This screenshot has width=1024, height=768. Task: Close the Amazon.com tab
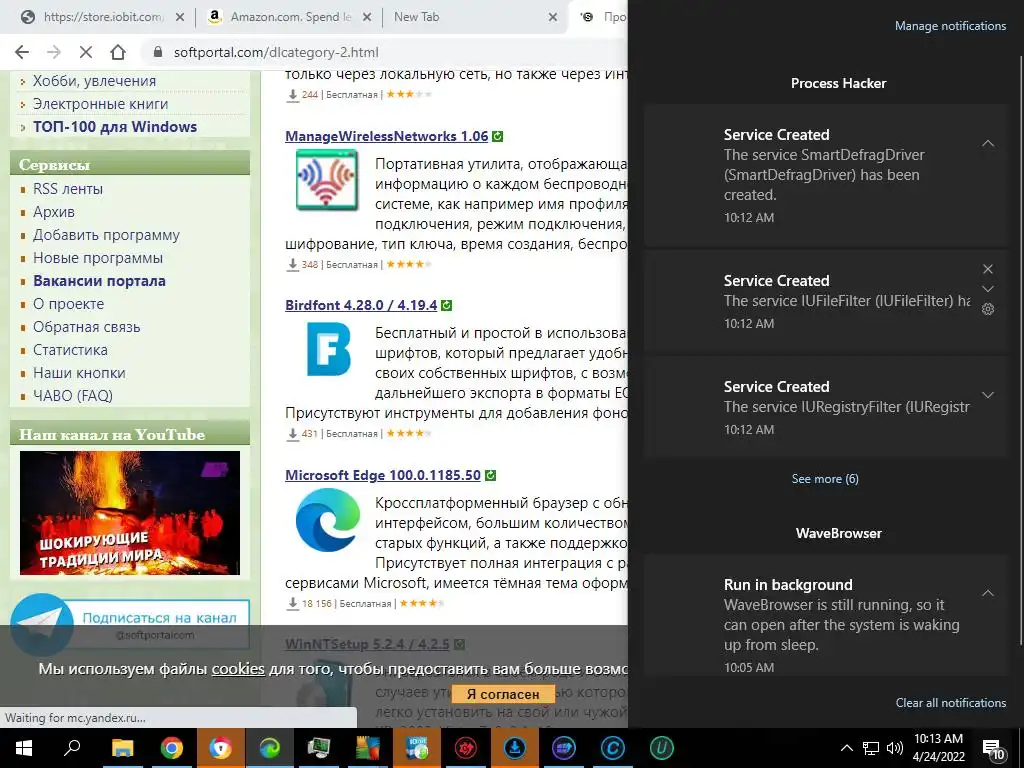tap(367, 18)
